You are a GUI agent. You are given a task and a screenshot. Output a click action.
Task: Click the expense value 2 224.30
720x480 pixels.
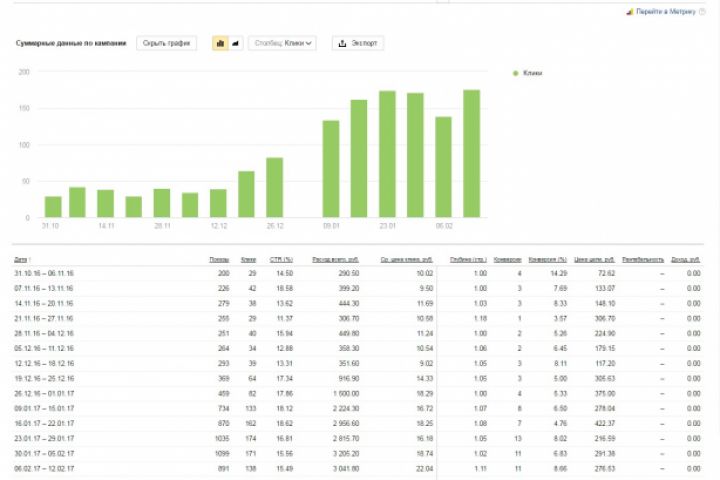click(347, 408)
